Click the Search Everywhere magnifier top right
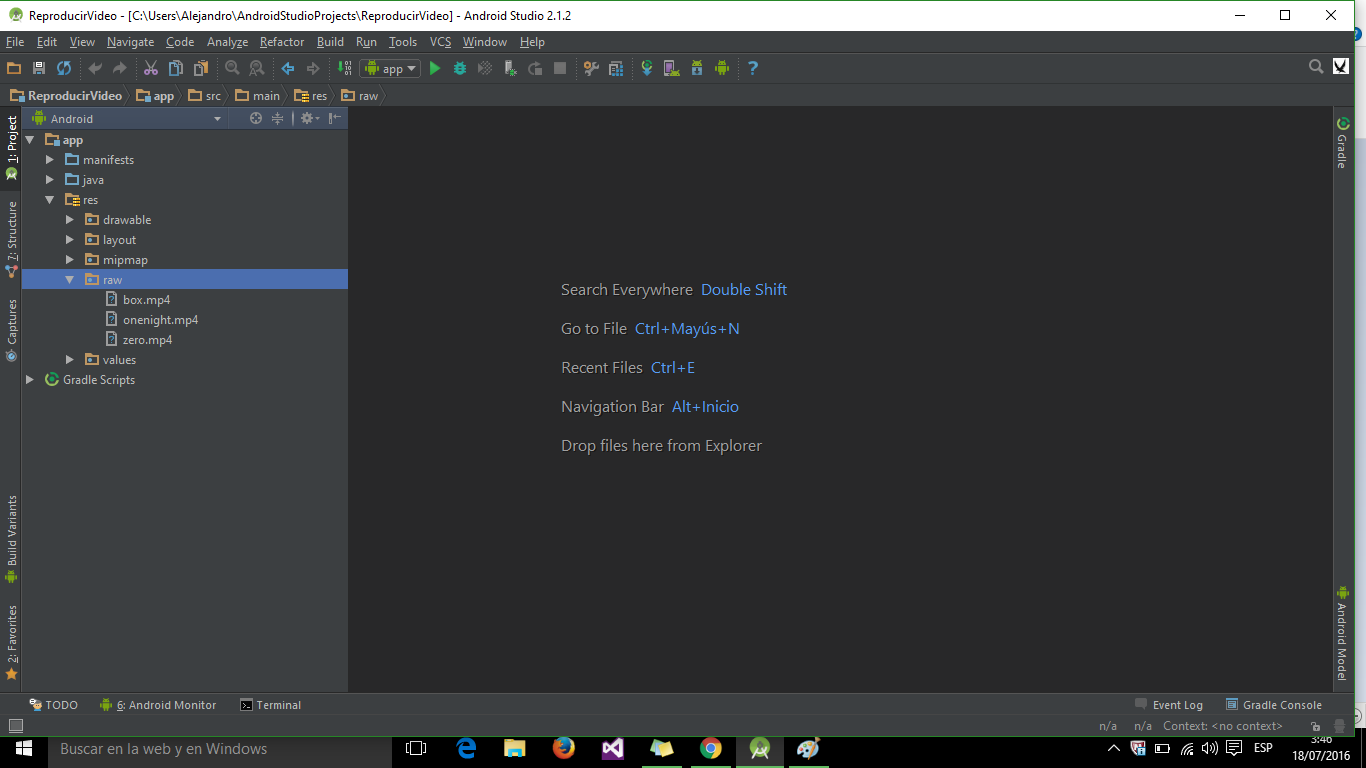The image size is (1366, 768). tap(1317, 67)
